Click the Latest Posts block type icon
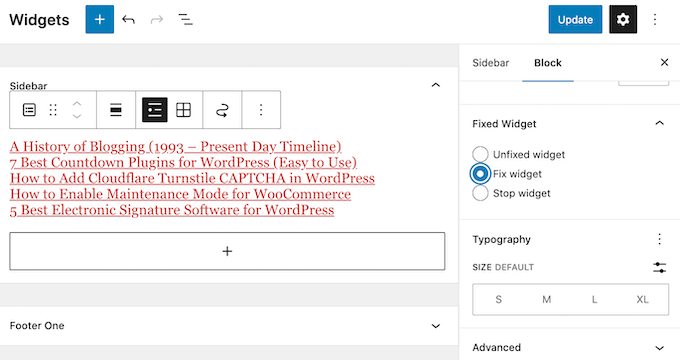 29,110
